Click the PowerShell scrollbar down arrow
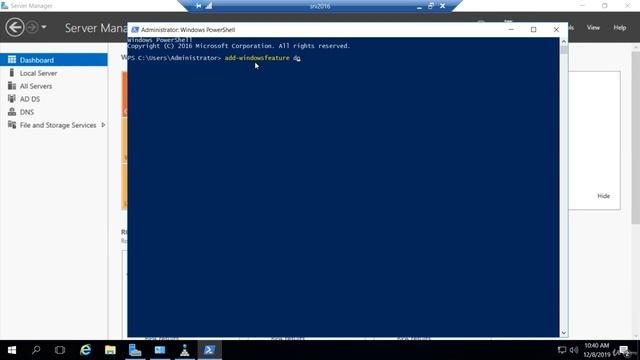640x360 pixels. [x=564, y=333]
